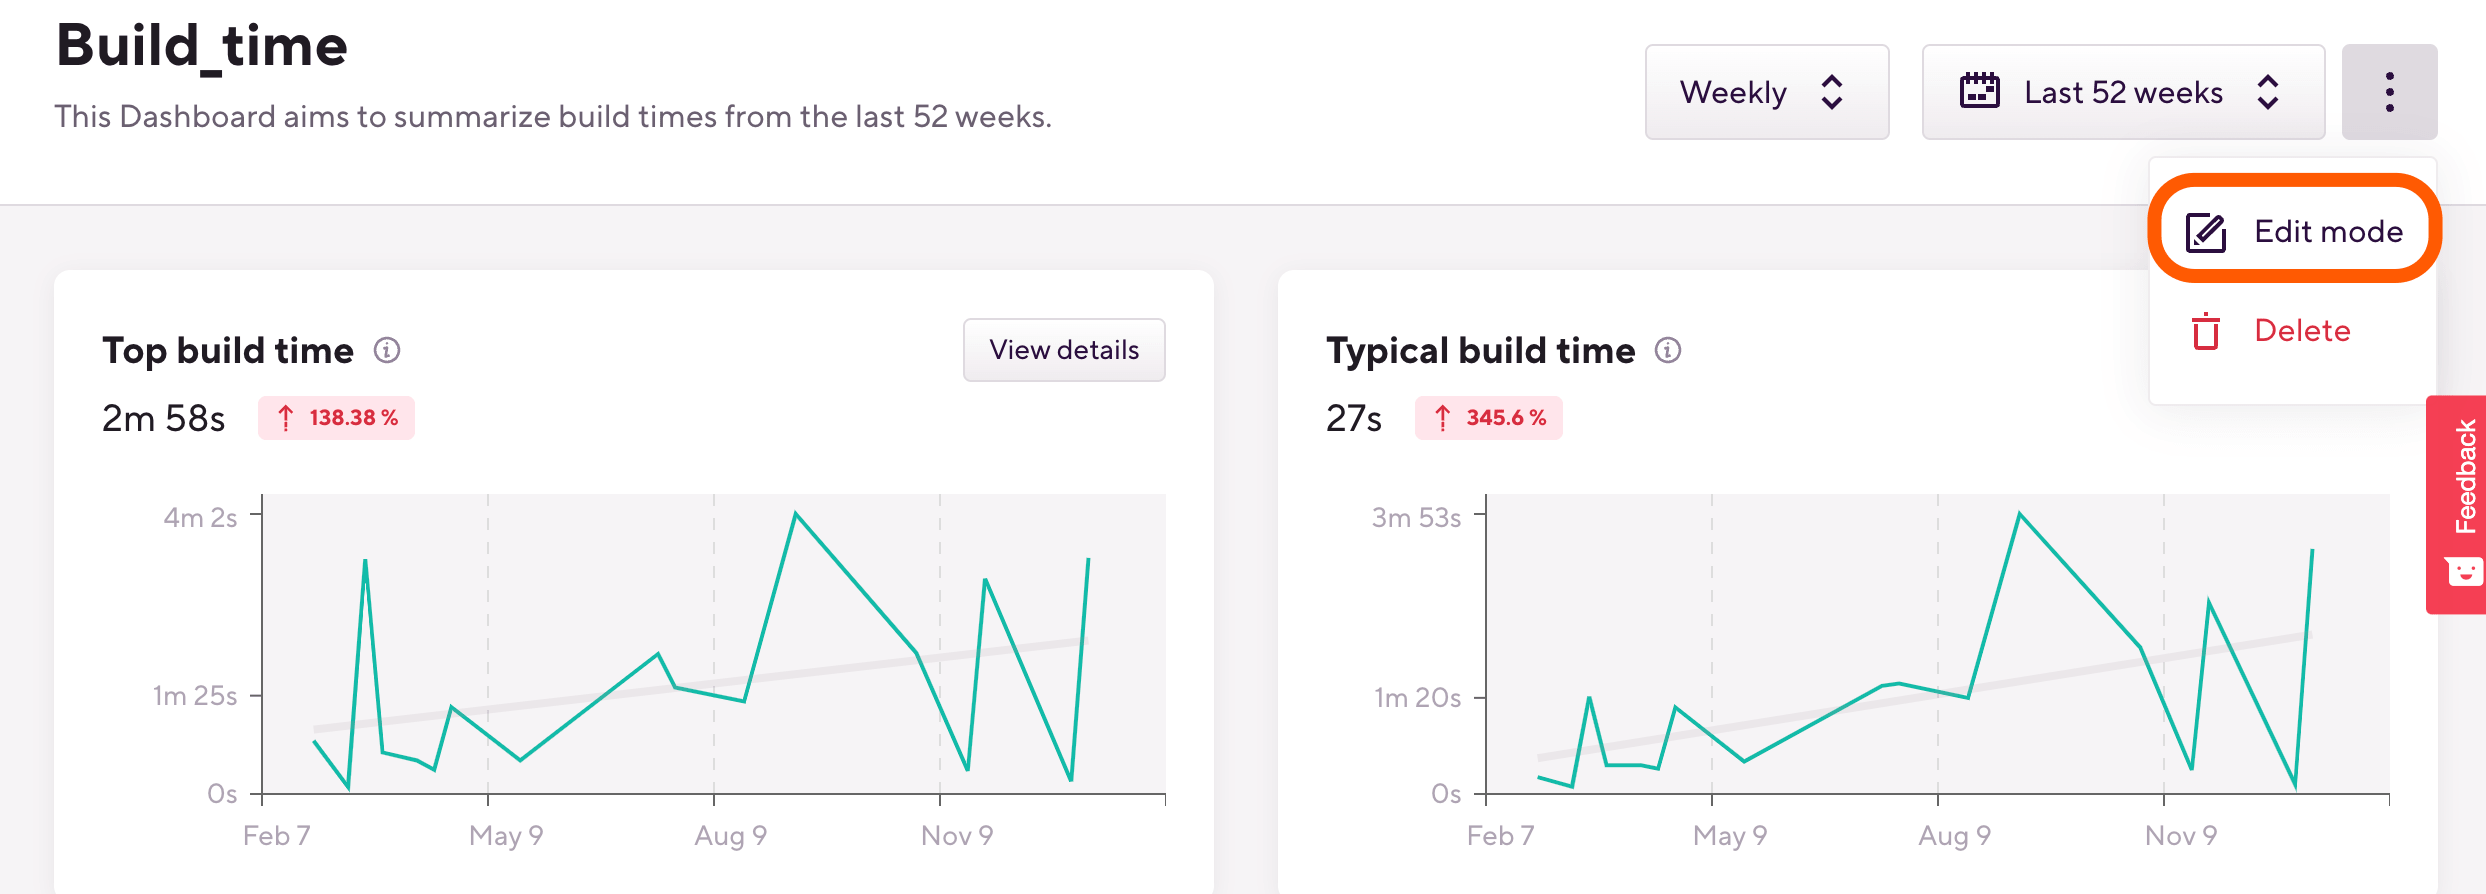
Task: Choose Delete from the options menu
Action: click(x=2302, y=331)
